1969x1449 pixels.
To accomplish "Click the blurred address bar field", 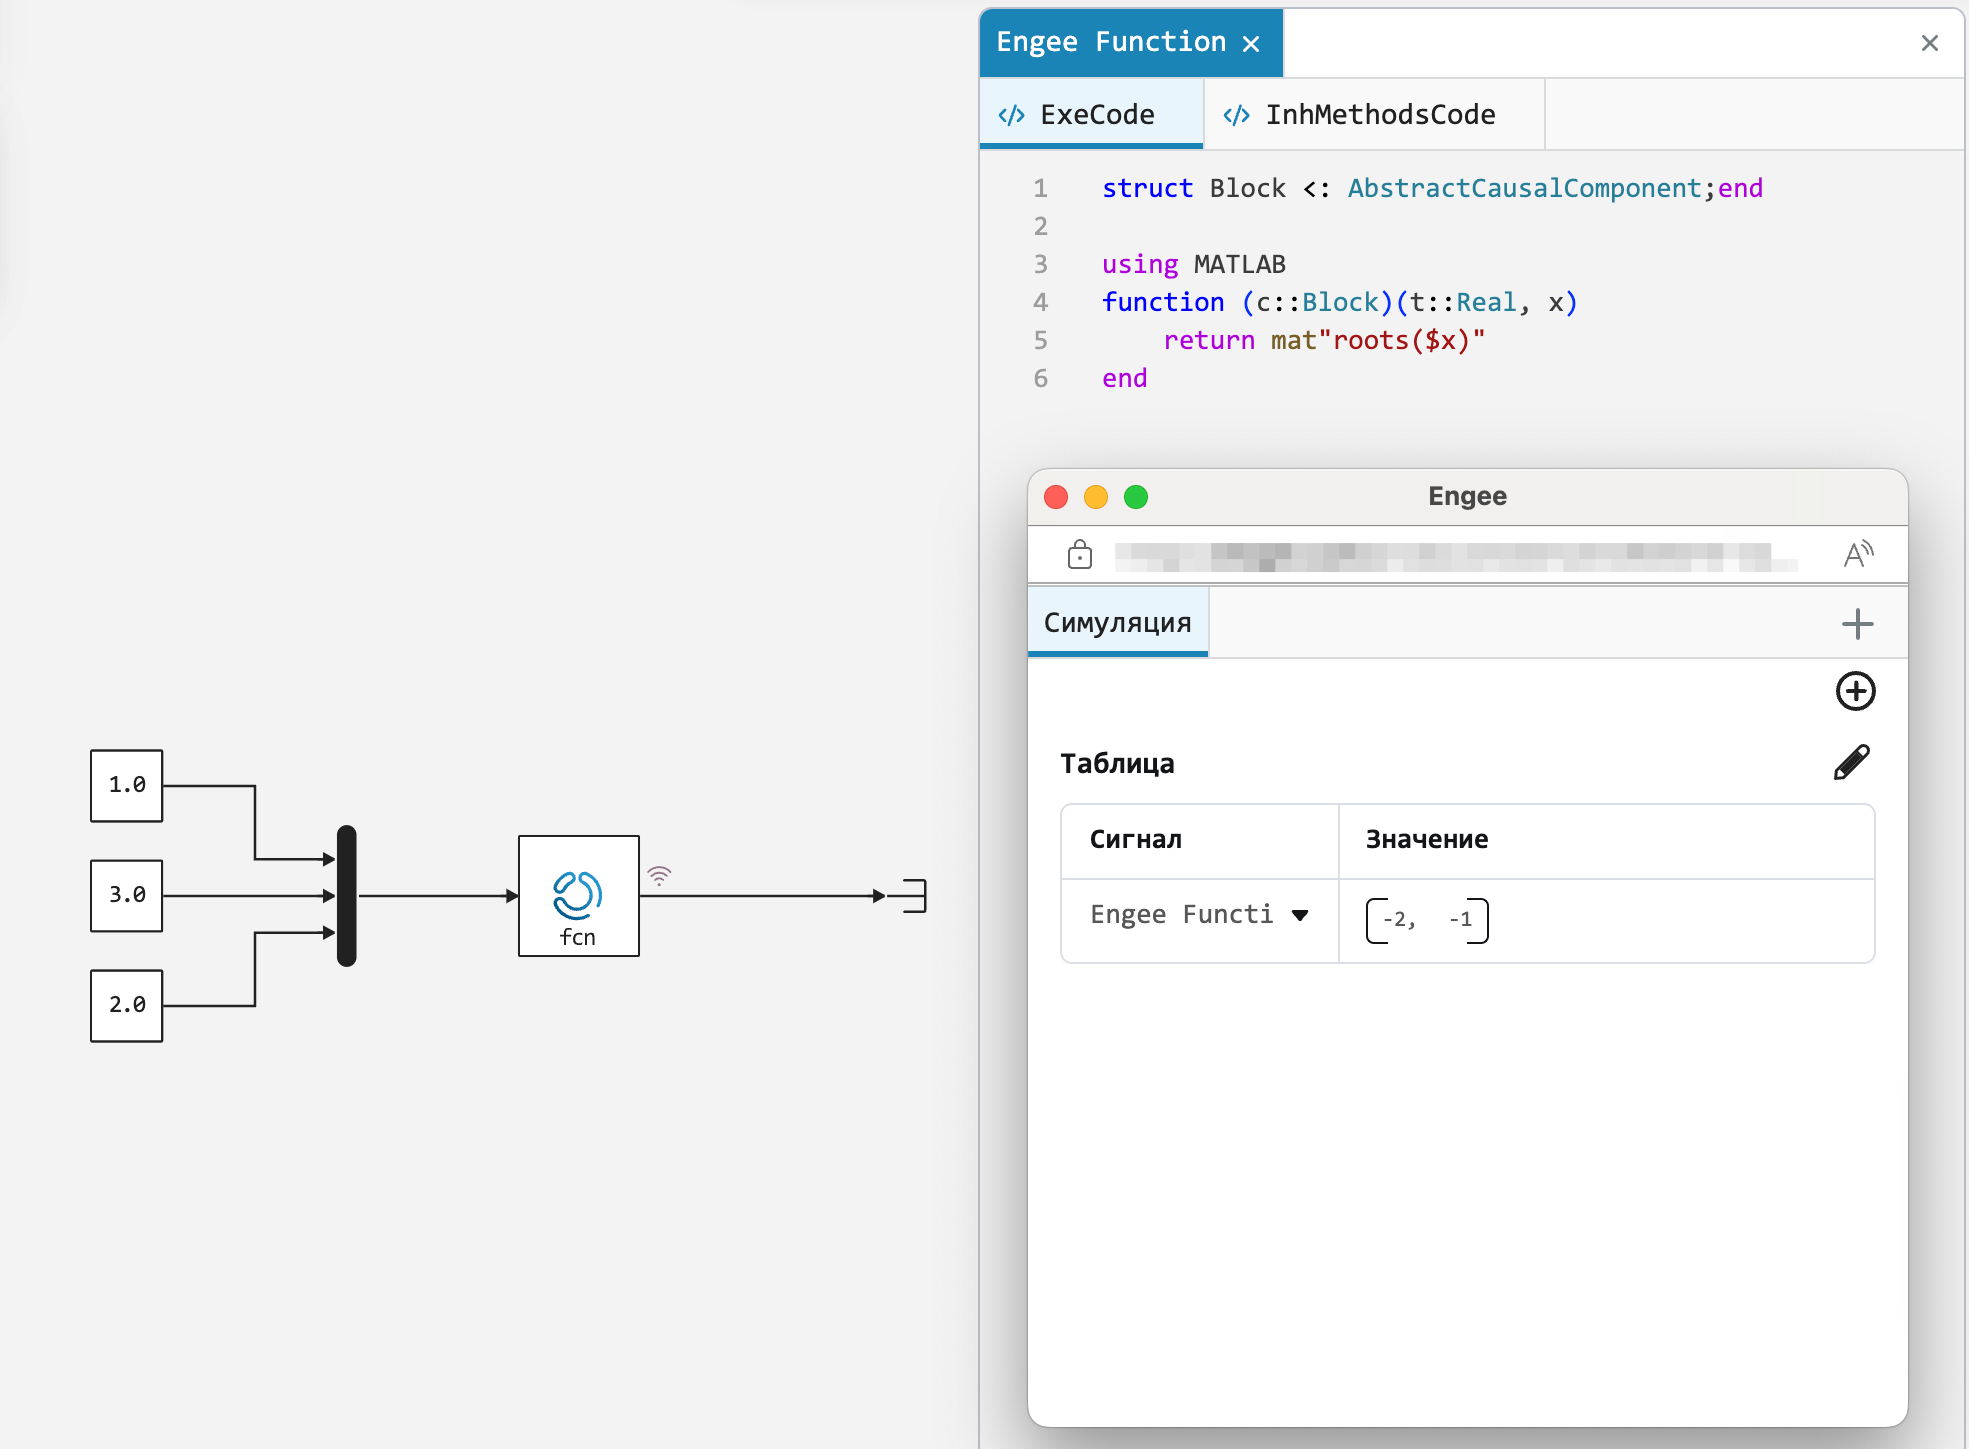I will point(1456,556).
